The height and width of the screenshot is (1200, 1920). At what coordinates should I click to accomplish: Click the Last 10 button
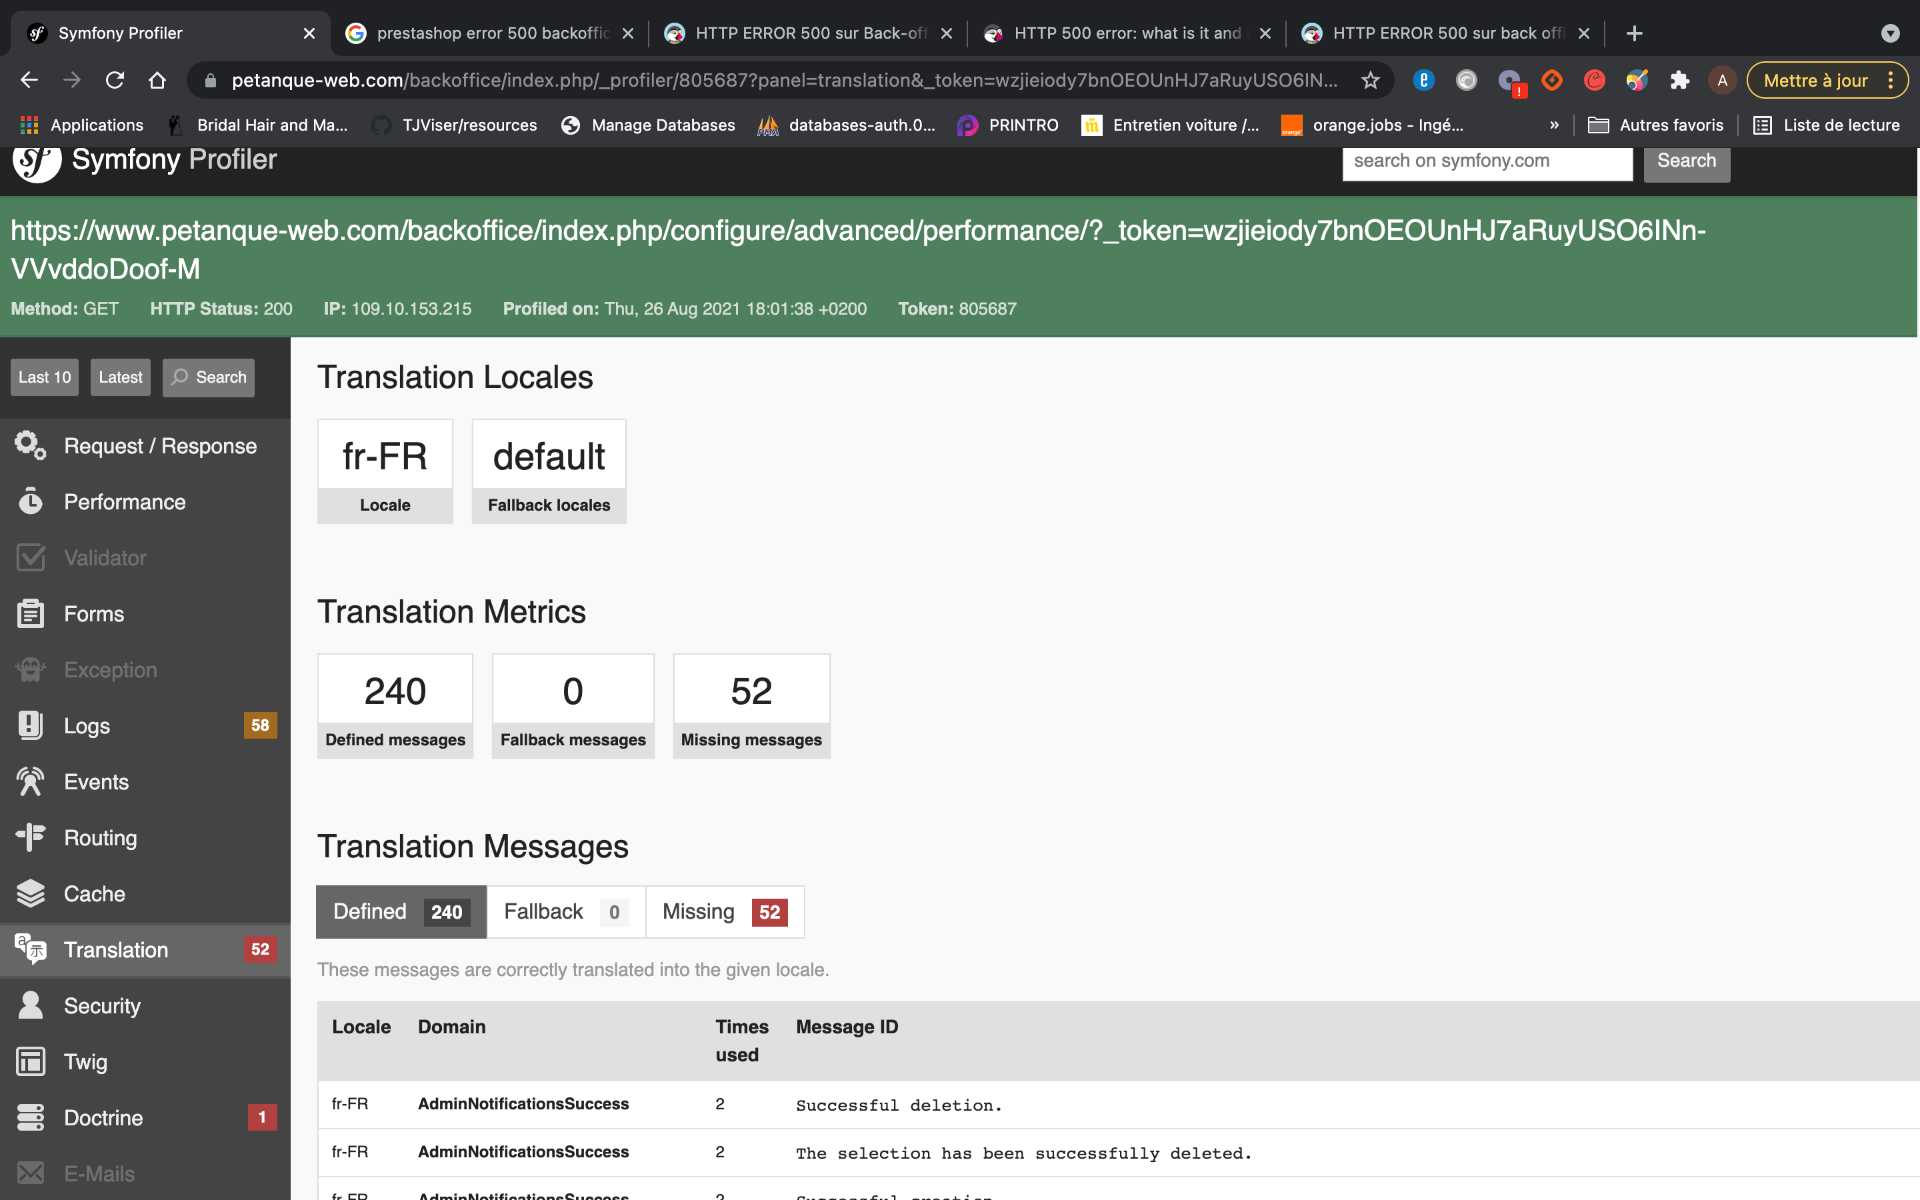45,377
